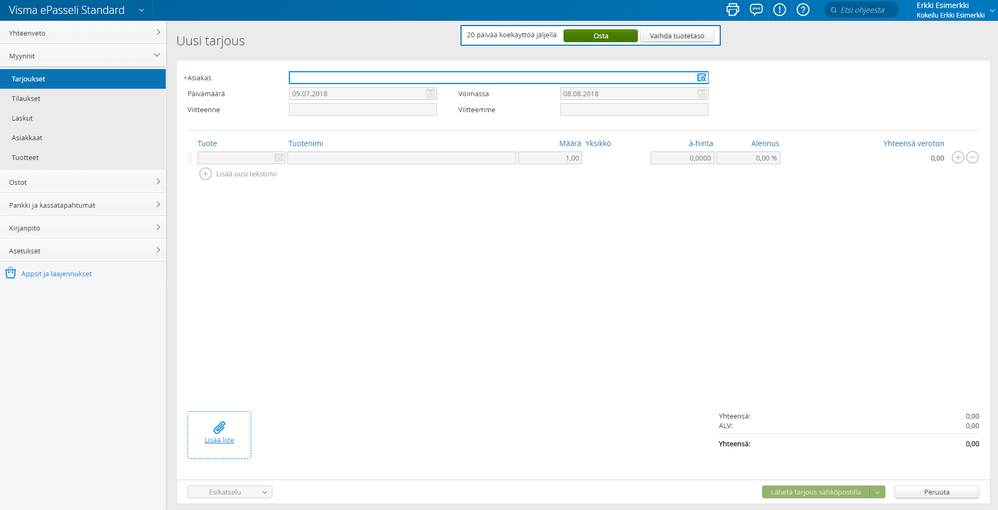Viewport: 998px width, 510px height.
Task: Open the question mark help icon
Action: coord(803,10)
